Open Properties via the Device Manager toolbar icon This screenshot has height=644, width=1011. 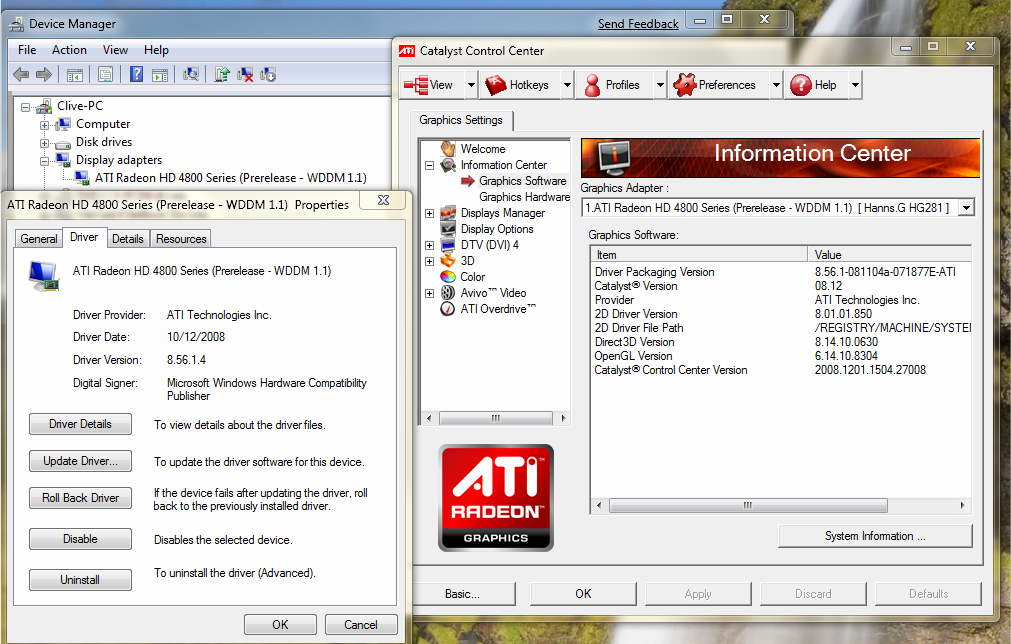click(x=105, y=75)
